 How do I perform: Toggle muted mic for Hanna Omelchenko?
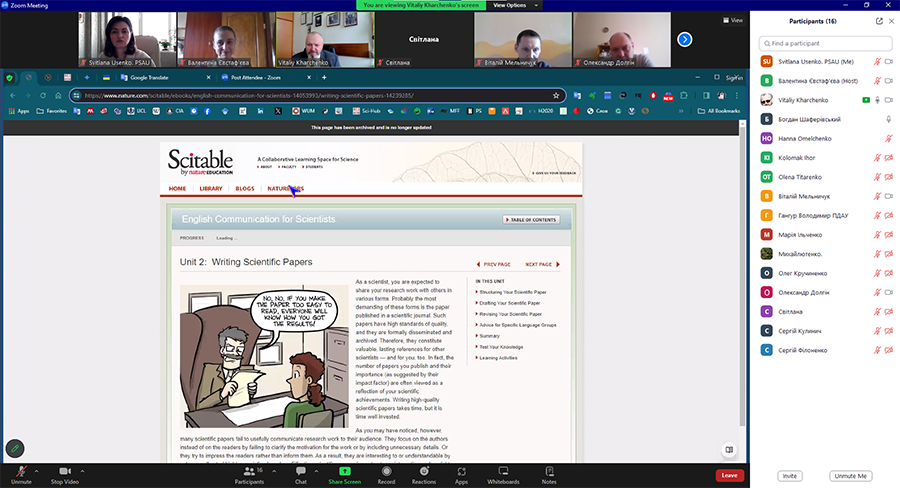click(x=889, y=138)
